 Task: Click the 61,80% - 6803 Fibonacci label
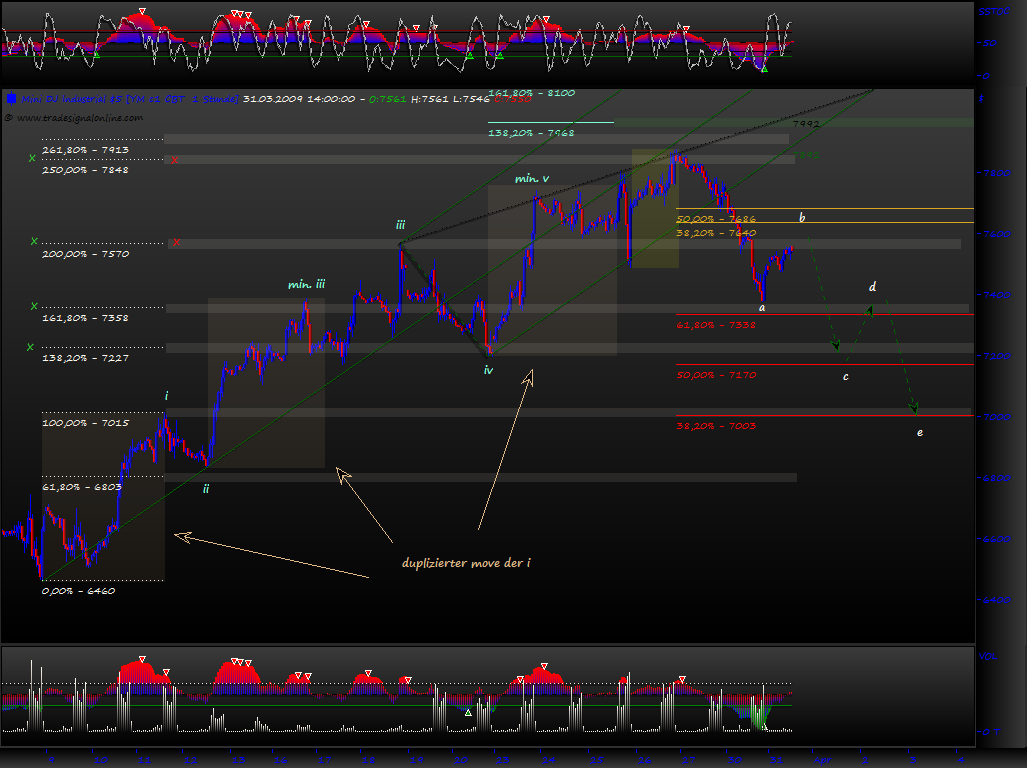coord(81,487)
